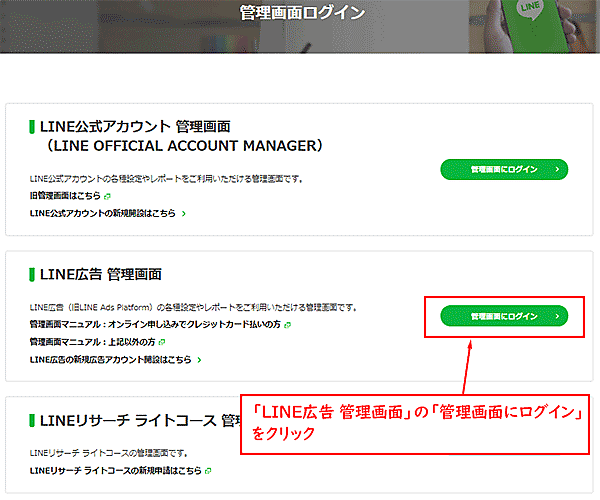Viewport: 600px width, 500px height.
Task: Click heading LINEリサーチ ライトコース
Action: (x=128, y=421)
